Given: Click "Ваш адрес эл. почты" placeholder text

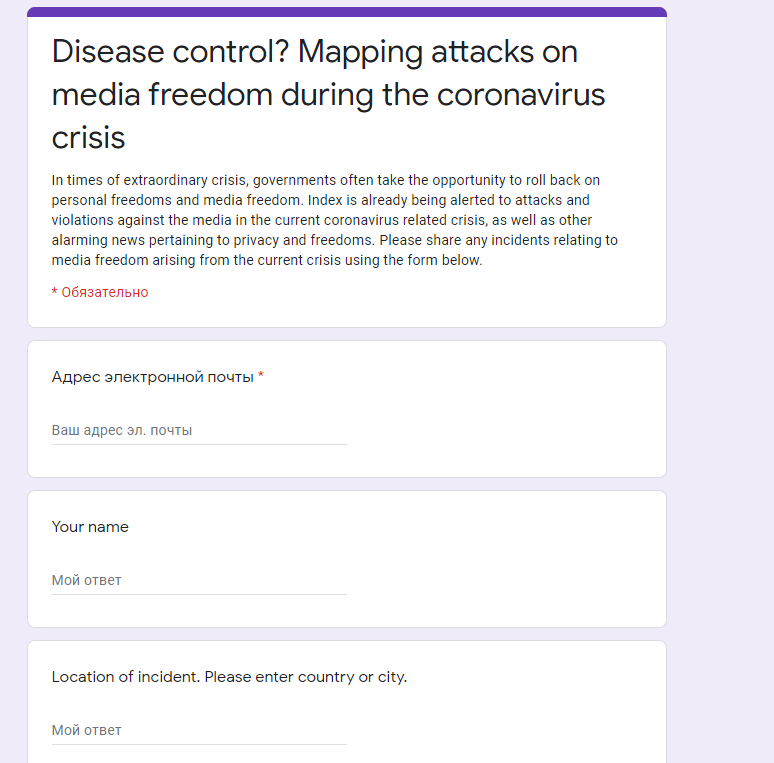Looking at the screenshot, I should [122, 431].
